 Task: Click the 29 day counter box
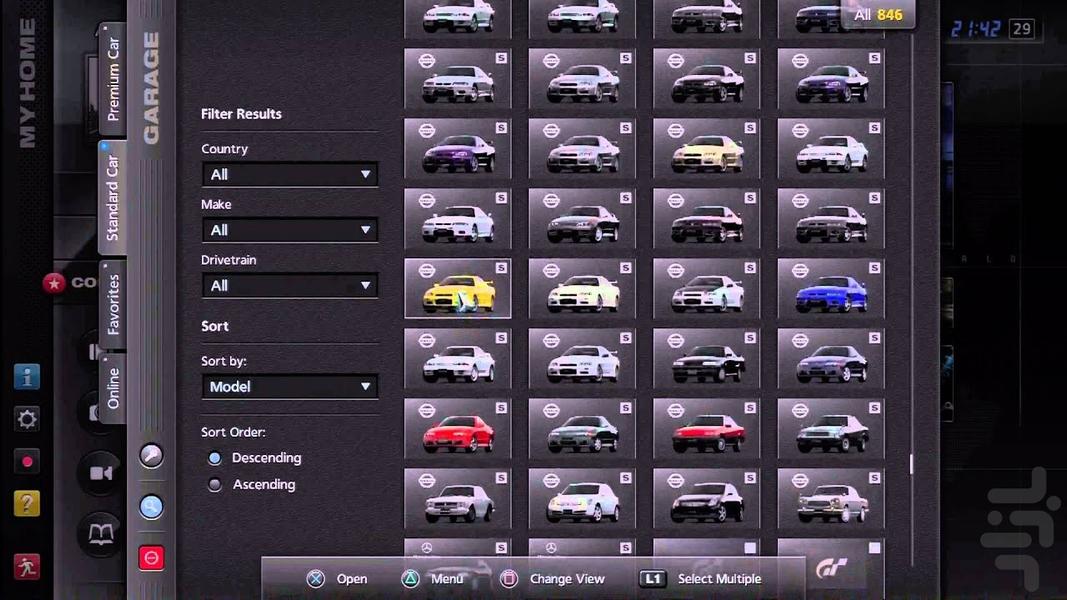pyautogui.click(x=1022, y=29)
